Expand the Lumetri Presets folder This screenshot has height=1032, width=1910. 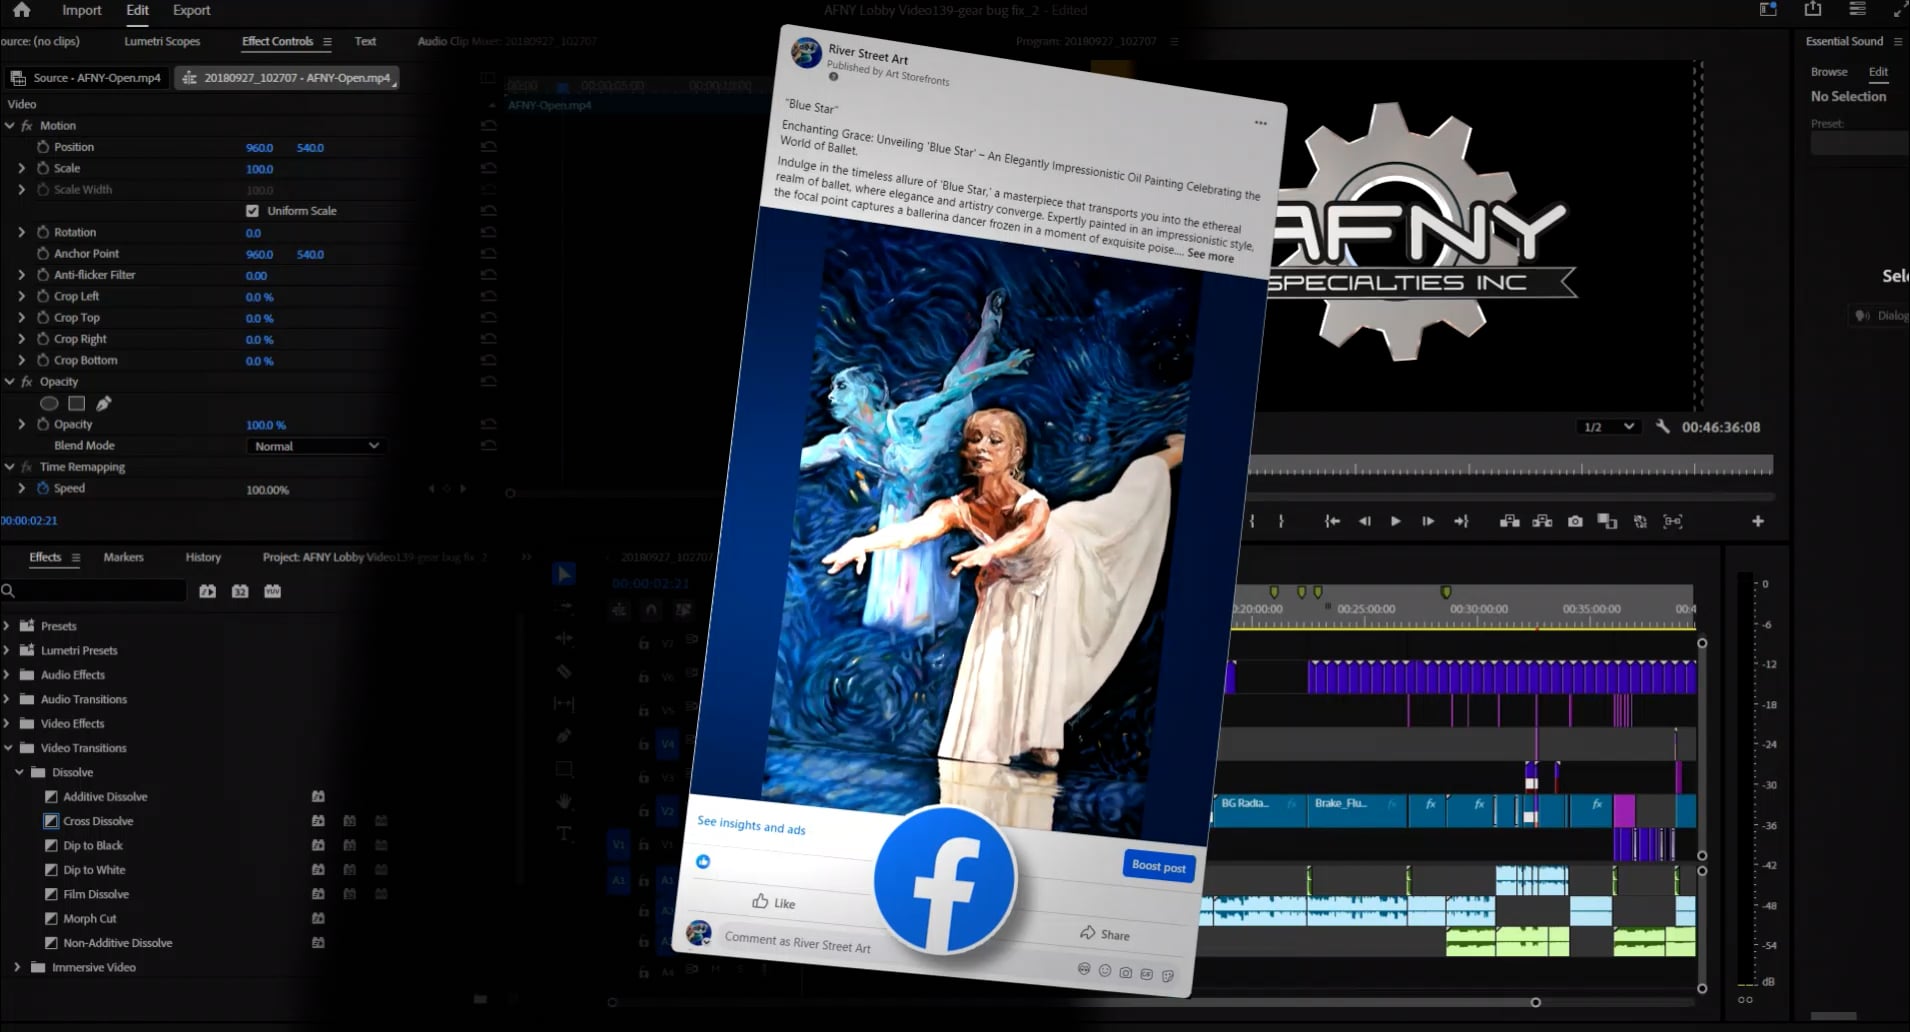click(7, 650)
